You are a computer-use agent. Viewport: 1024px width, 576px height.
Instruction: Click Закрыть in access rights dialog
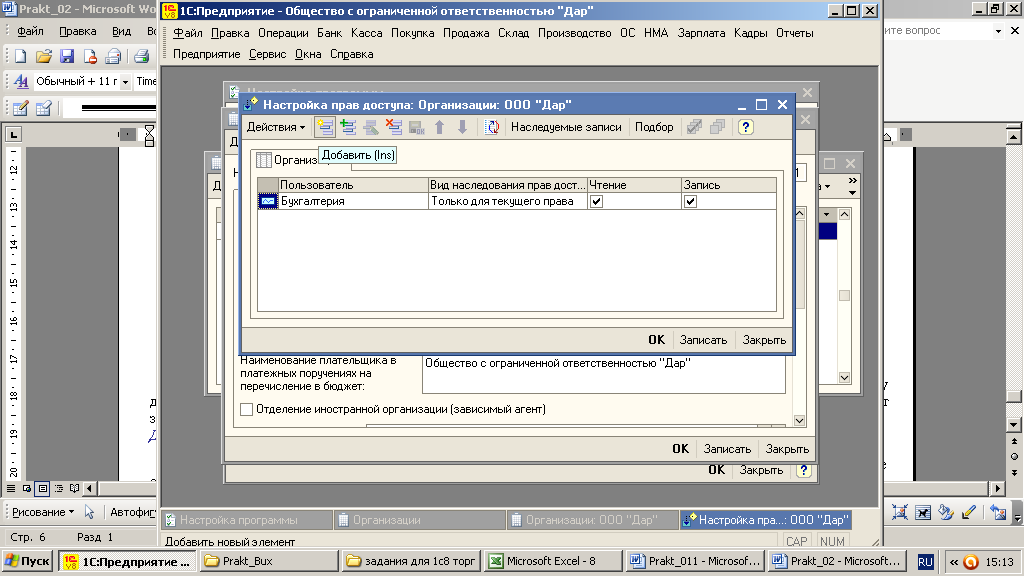tap(764, 340)
